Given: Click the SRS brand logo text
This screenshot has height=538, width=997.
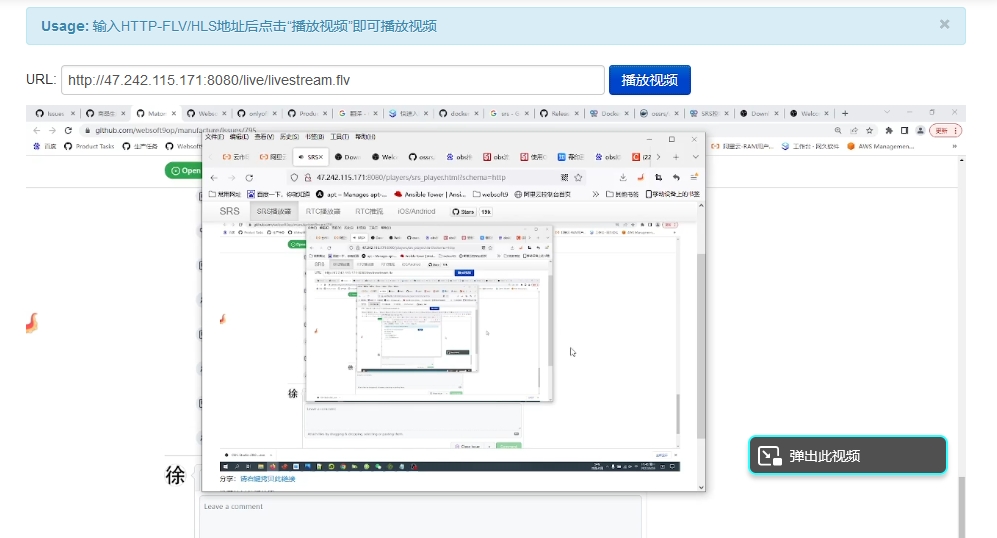Looking at the screenshot, I should point(229,212).
